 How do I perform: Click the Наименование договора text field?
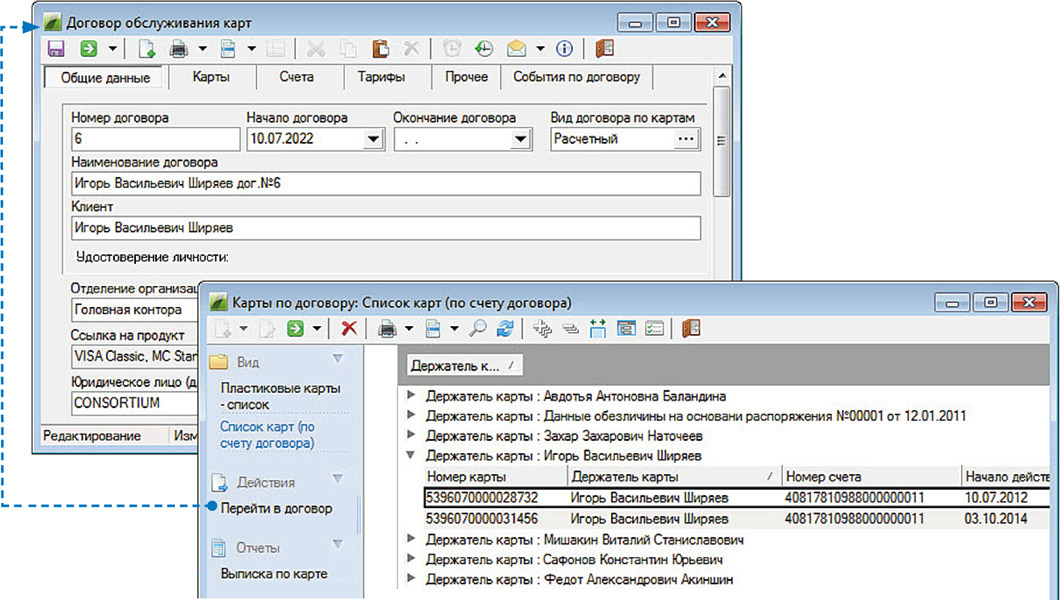(x=386, y=184)
